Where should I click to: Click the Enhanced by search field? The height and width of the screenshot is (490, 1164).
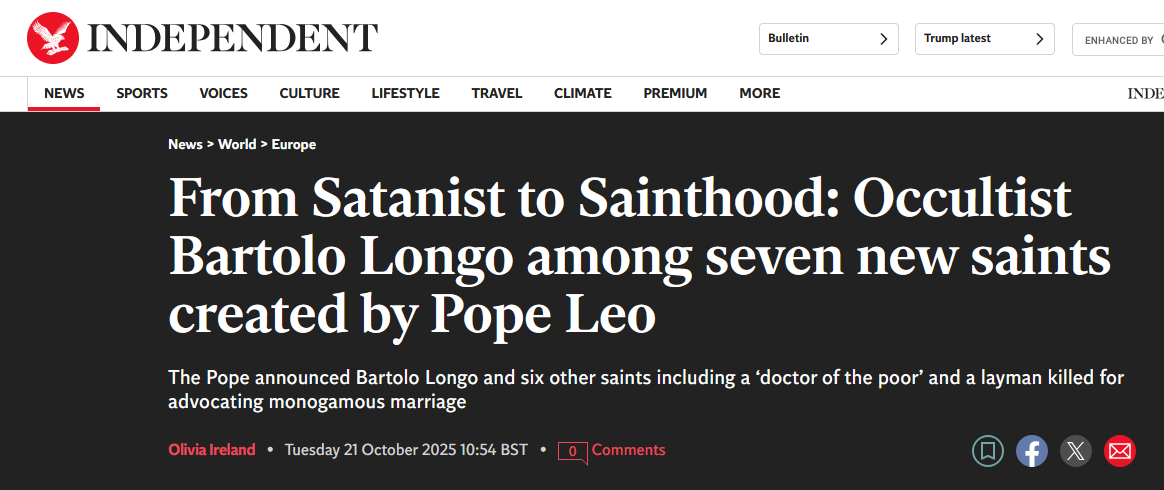(x=1120, y=40)
